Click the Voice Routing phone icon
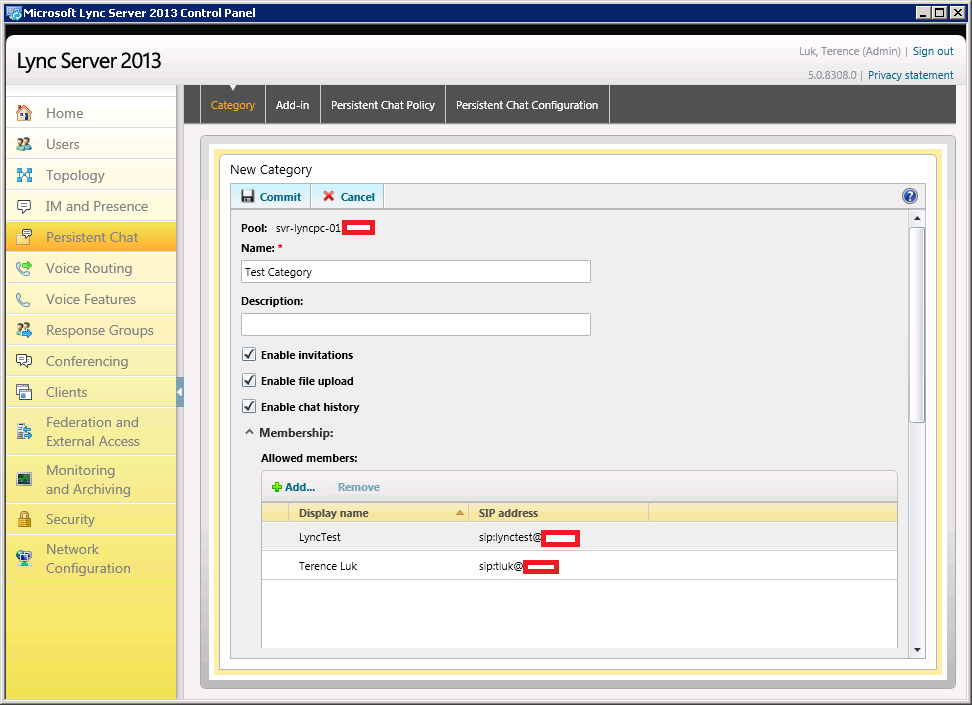This screenshot has height=705, width=972. [24, 268]
